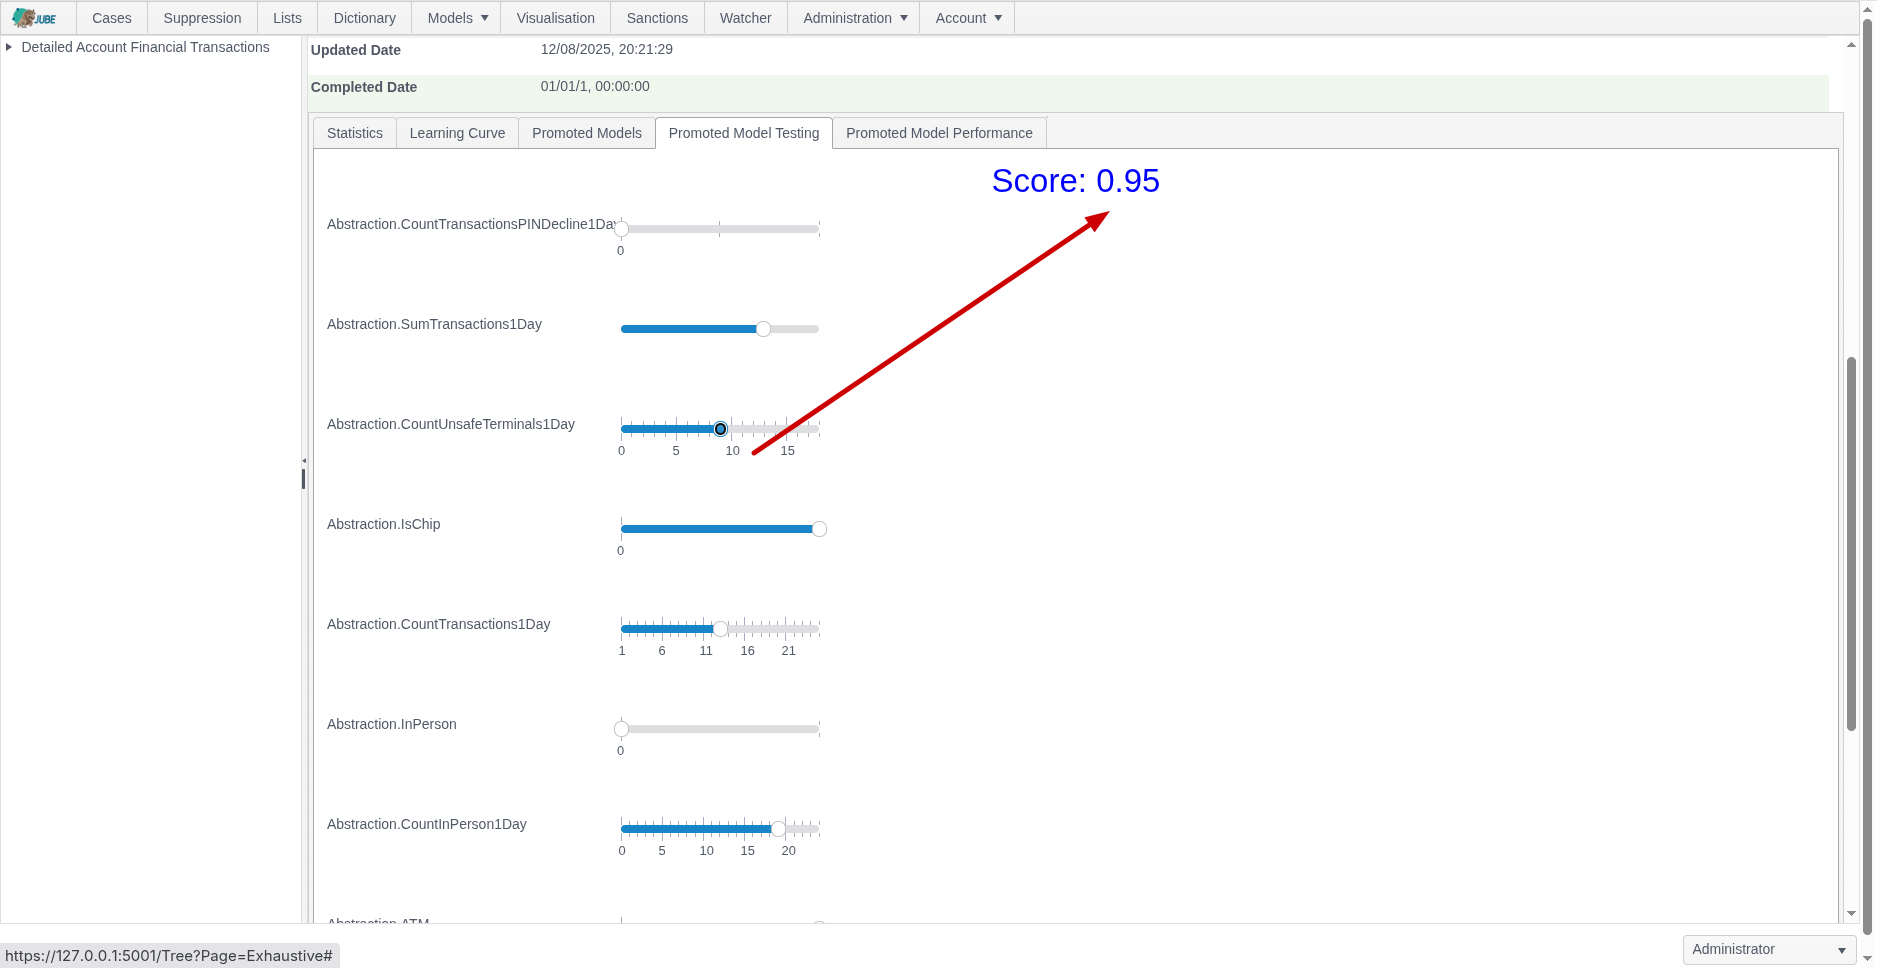Click the IsChip slider handle

[x=819, y=529]
